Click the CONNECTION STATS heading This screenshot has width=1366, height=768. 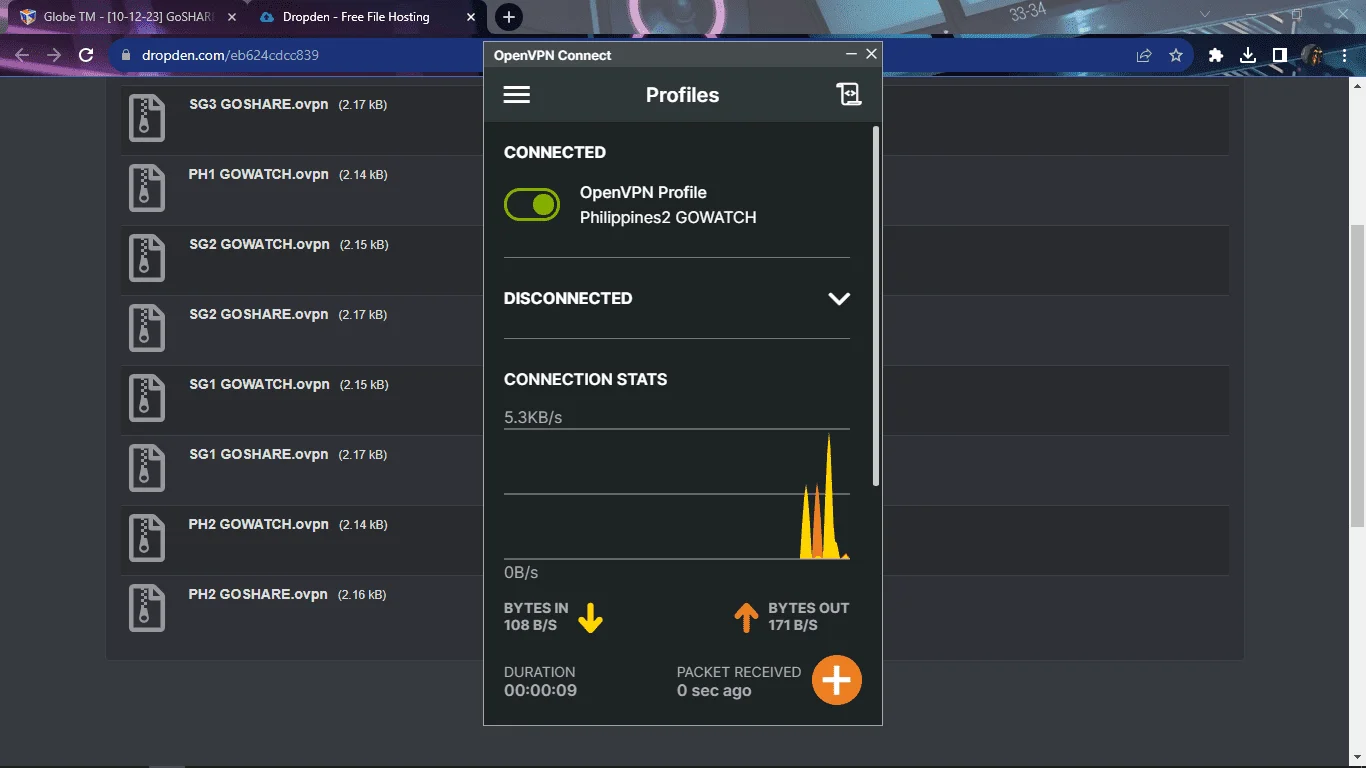tap(585, 379)
